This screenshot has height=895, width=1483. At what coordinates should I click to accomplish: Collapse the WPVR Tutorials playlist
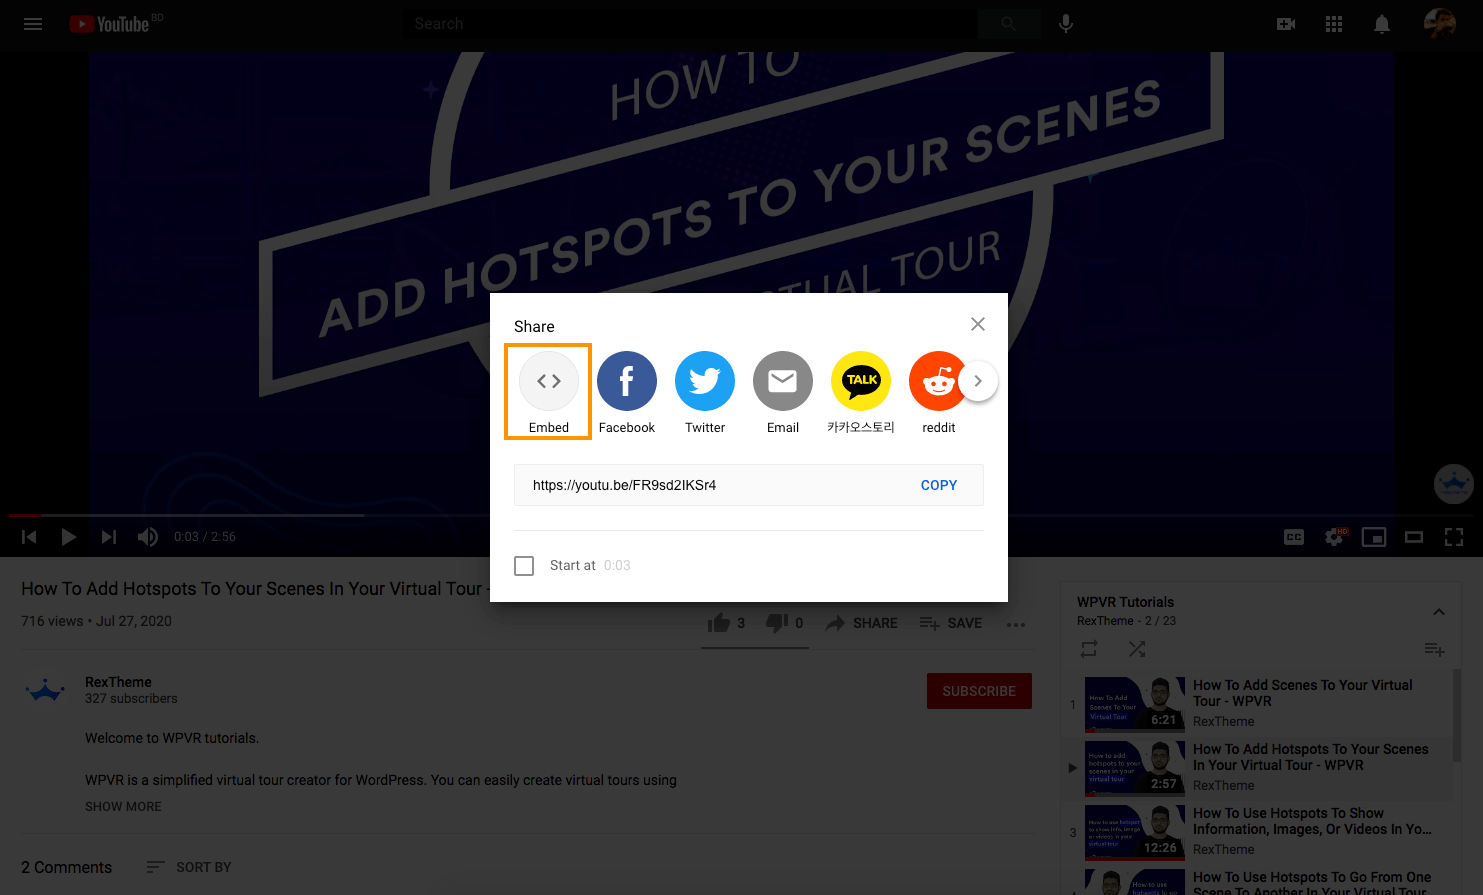pyautogui.click(x=1438, y=612)
